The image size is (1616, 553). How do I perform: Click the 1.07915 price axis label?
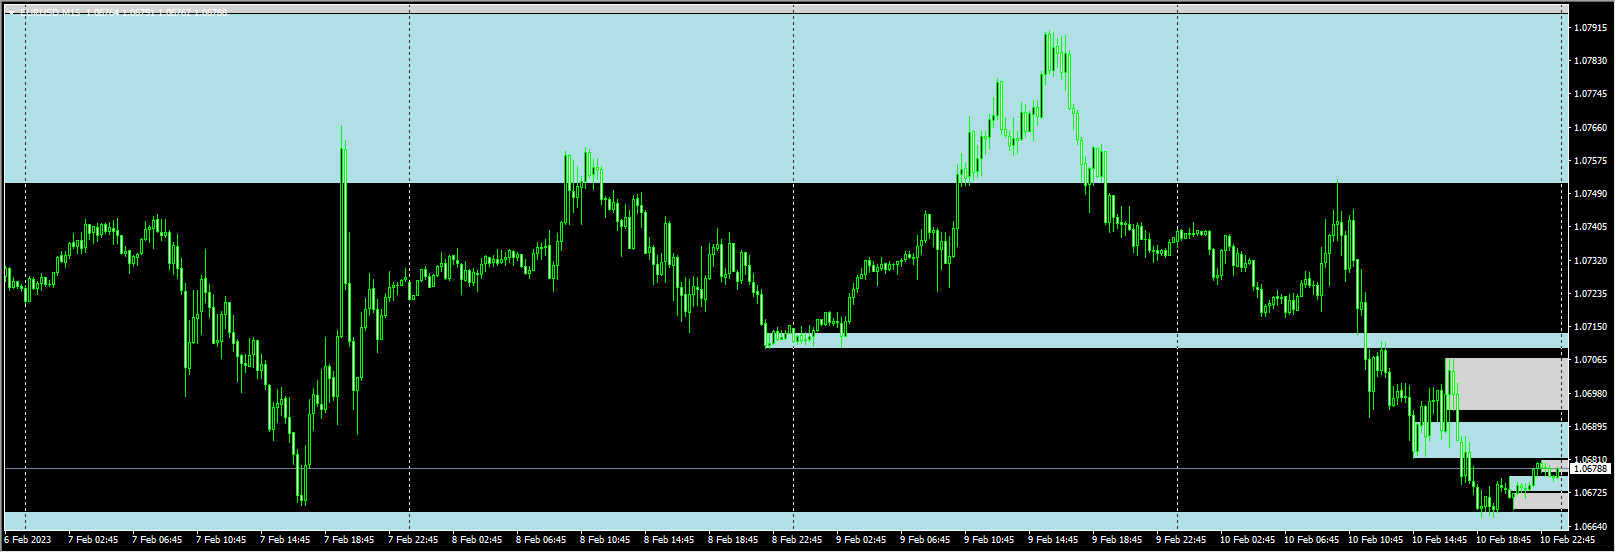(1591, 28)
